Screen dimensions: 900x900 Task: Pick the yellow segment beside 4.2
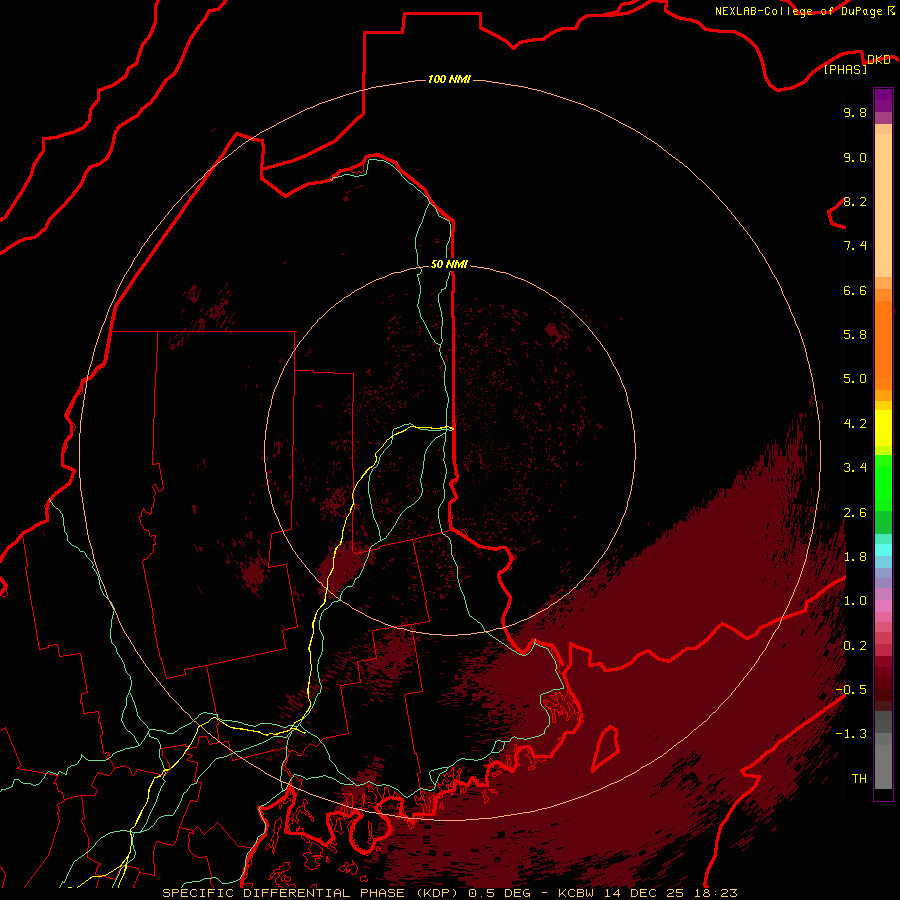coord(883,428)
